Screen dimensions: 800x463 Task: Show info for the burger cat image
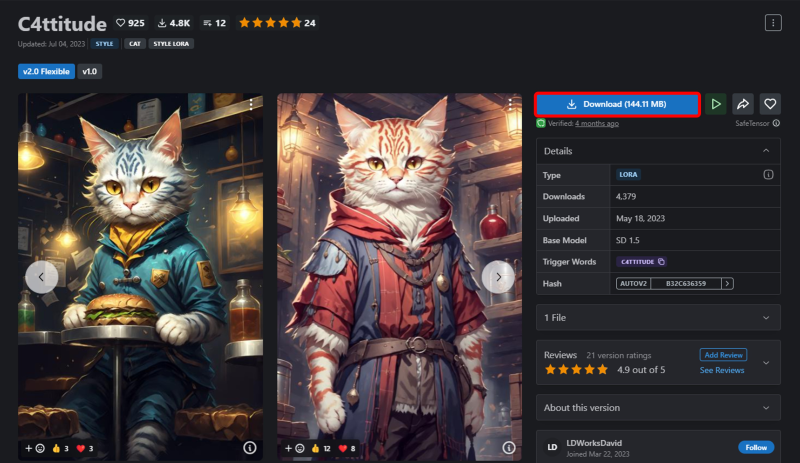tap(249, 448)
